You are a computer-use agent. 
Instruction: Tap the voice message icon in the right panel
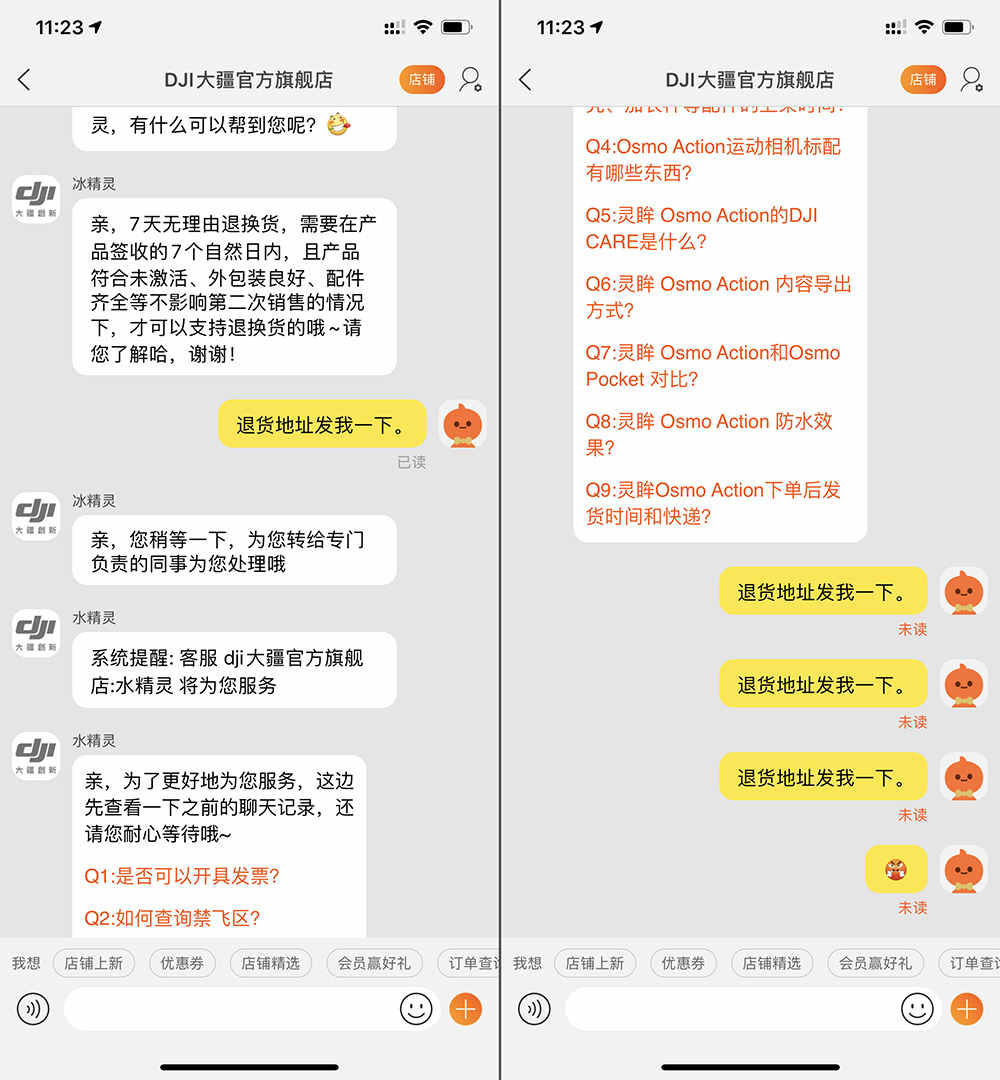tap(533, 1009)
